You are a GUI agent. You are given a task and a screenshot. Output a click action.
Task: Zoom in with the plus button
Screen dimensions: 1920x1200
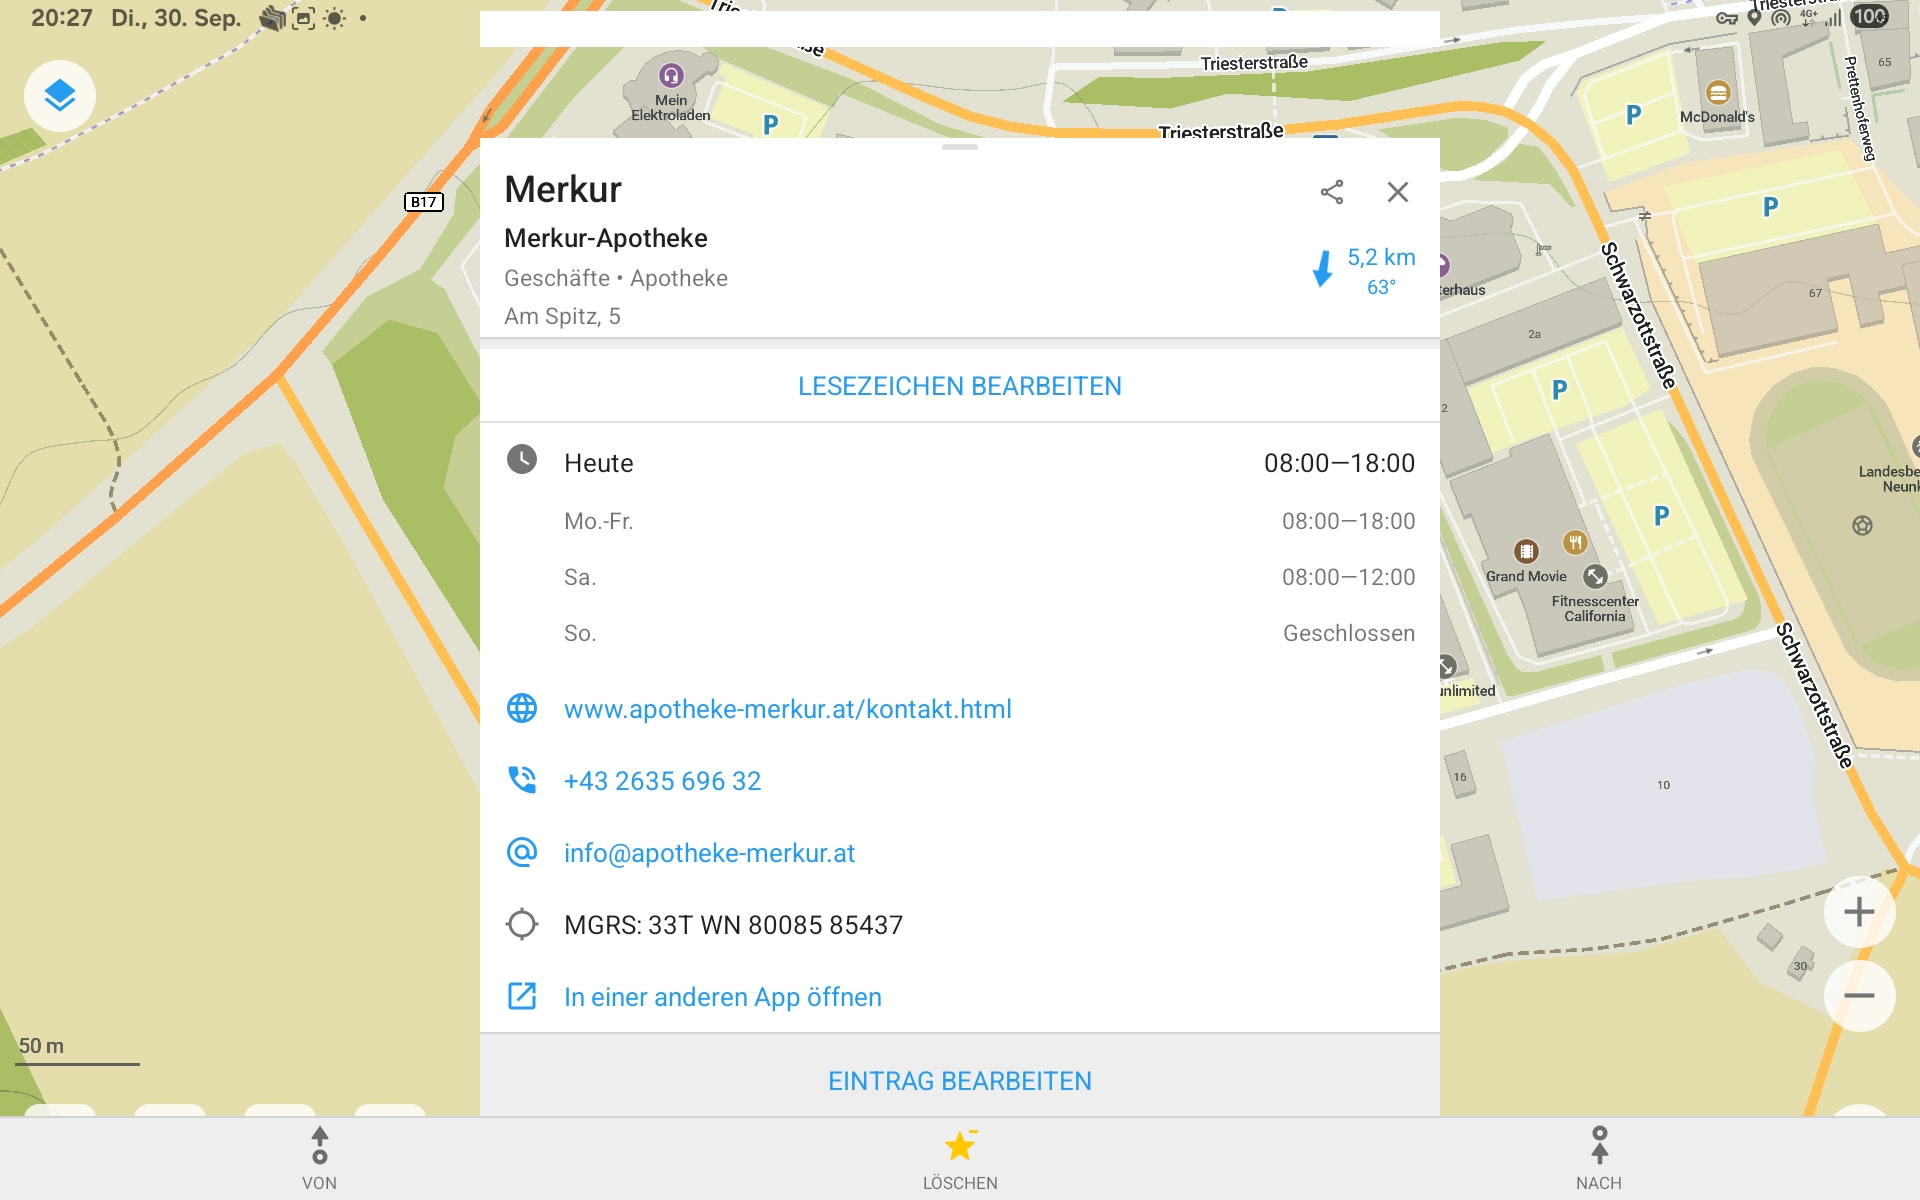tap(1858, 912)
